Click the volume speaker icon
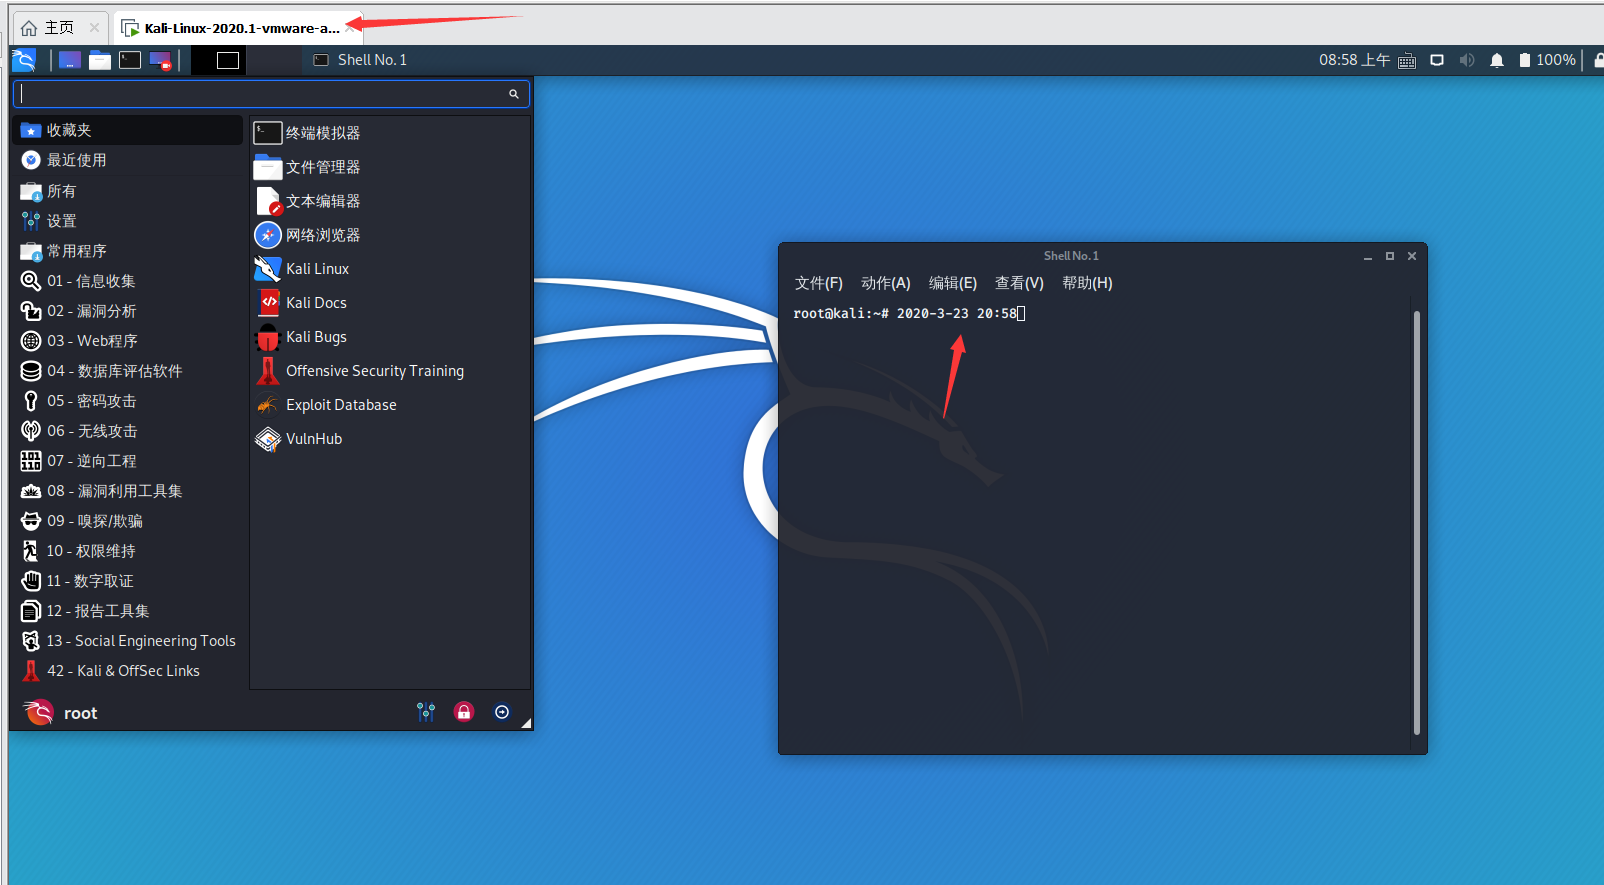Screen dimensions: 1604x885 (x=1467, y=60)
